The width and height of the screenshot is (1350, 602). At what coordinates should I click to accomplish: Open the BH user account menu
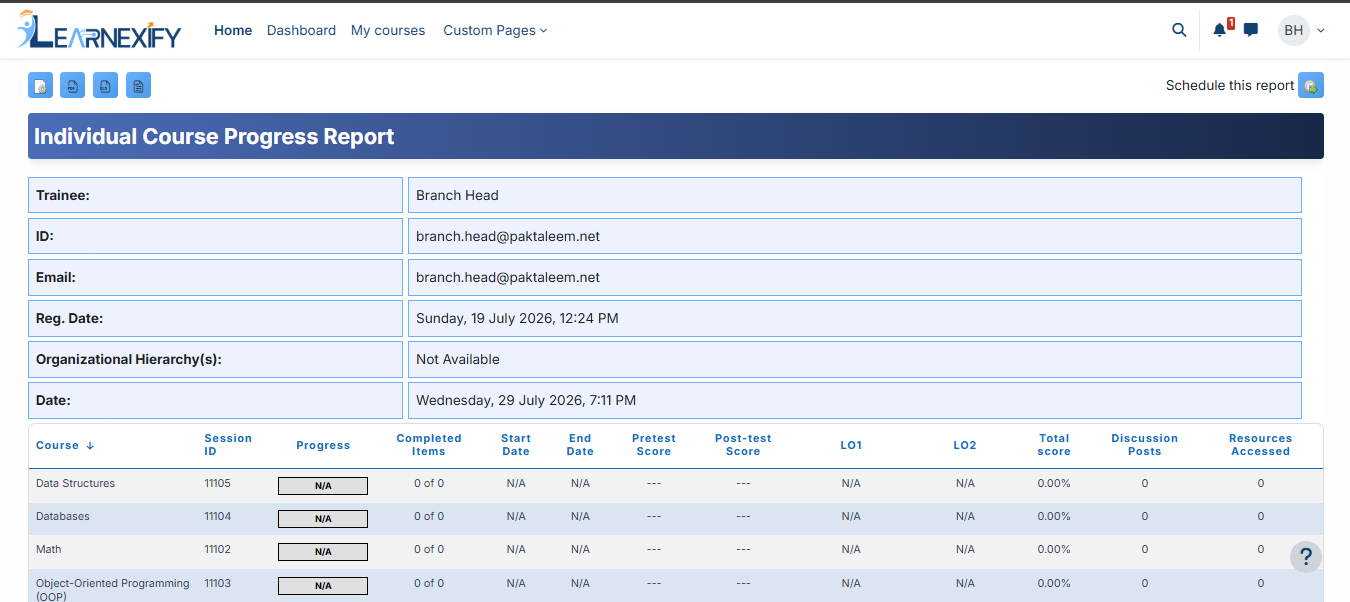1301,30
